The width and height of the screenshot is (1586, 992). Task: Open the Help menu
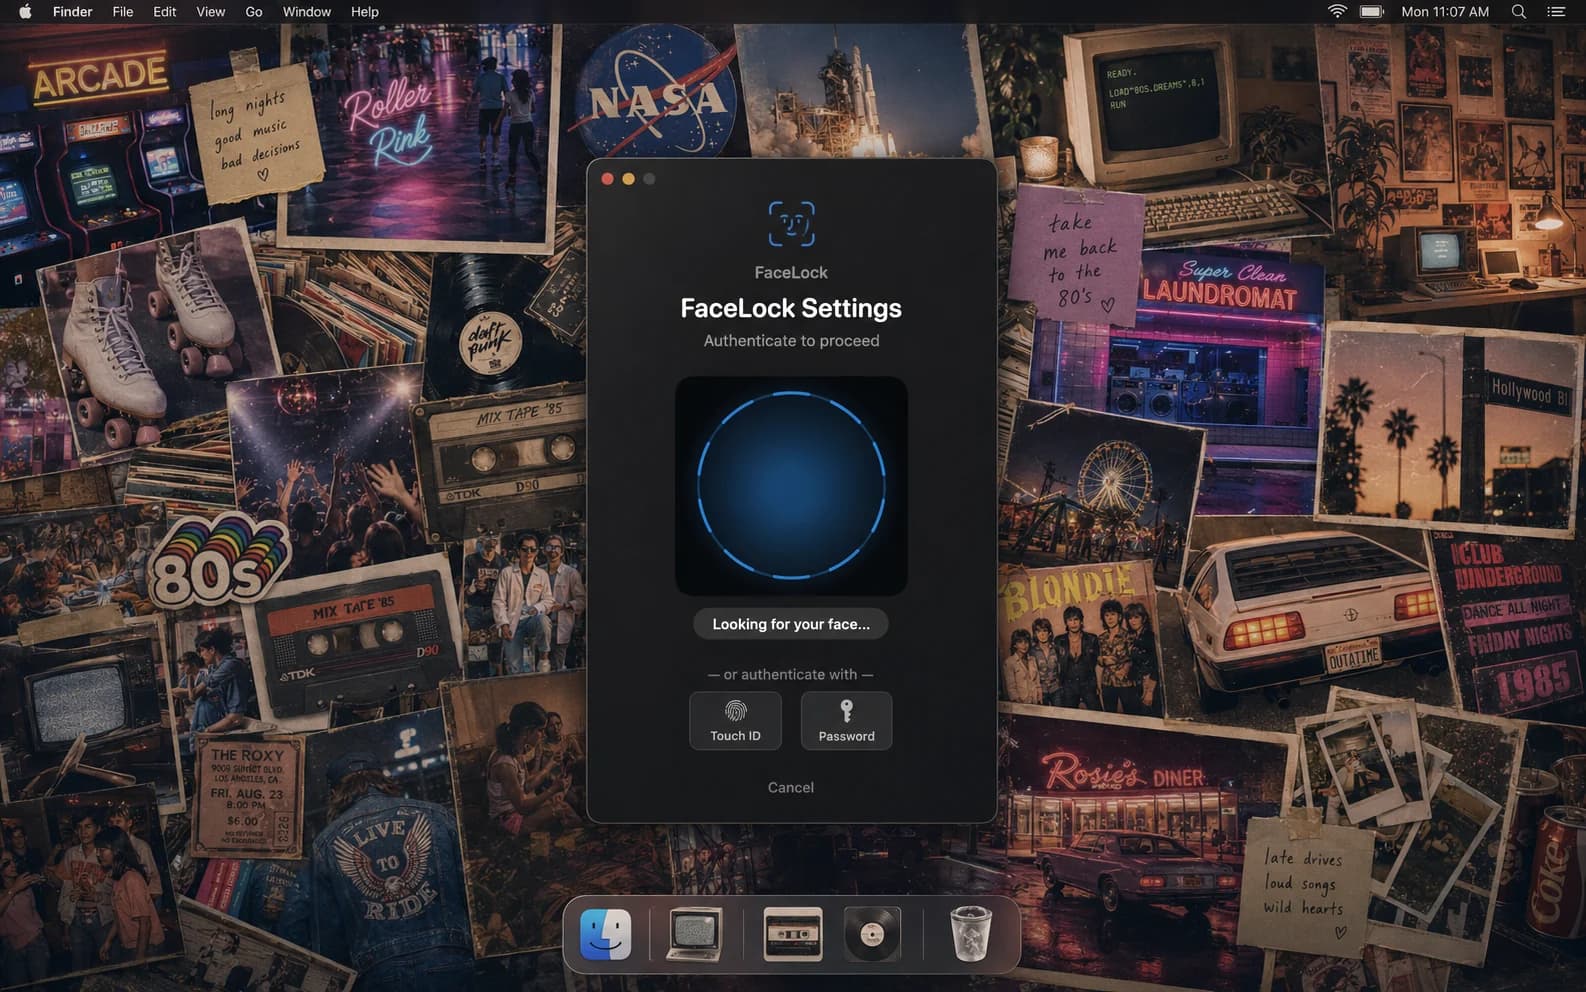(x=365, y=12)
